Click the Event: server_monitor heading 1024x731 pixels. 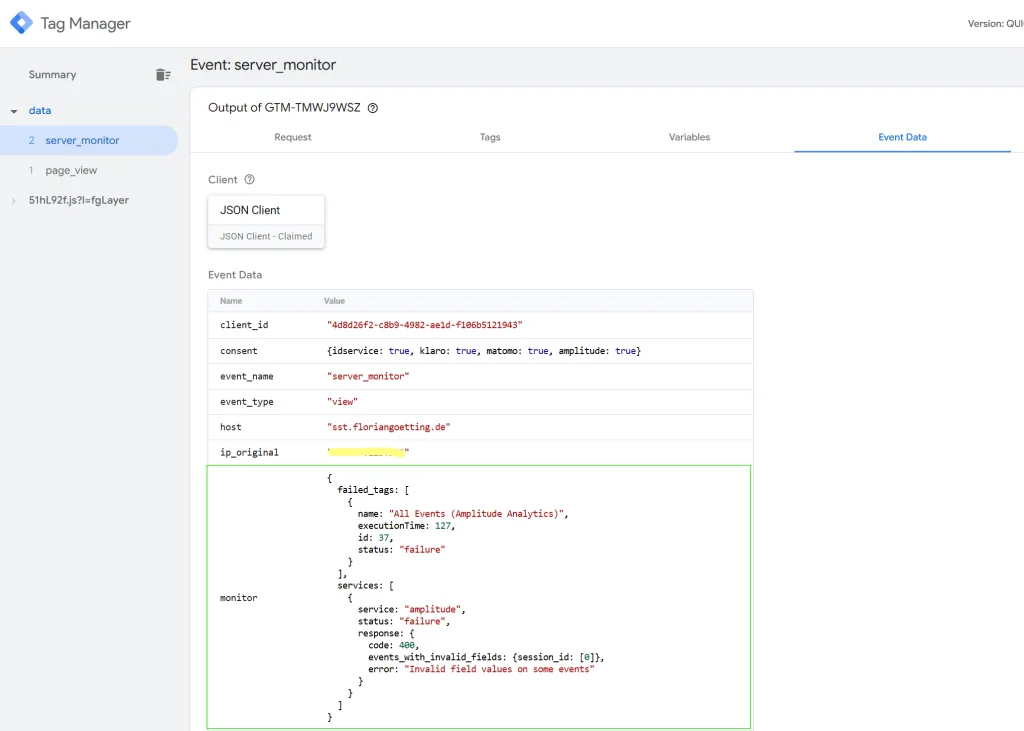263,65
